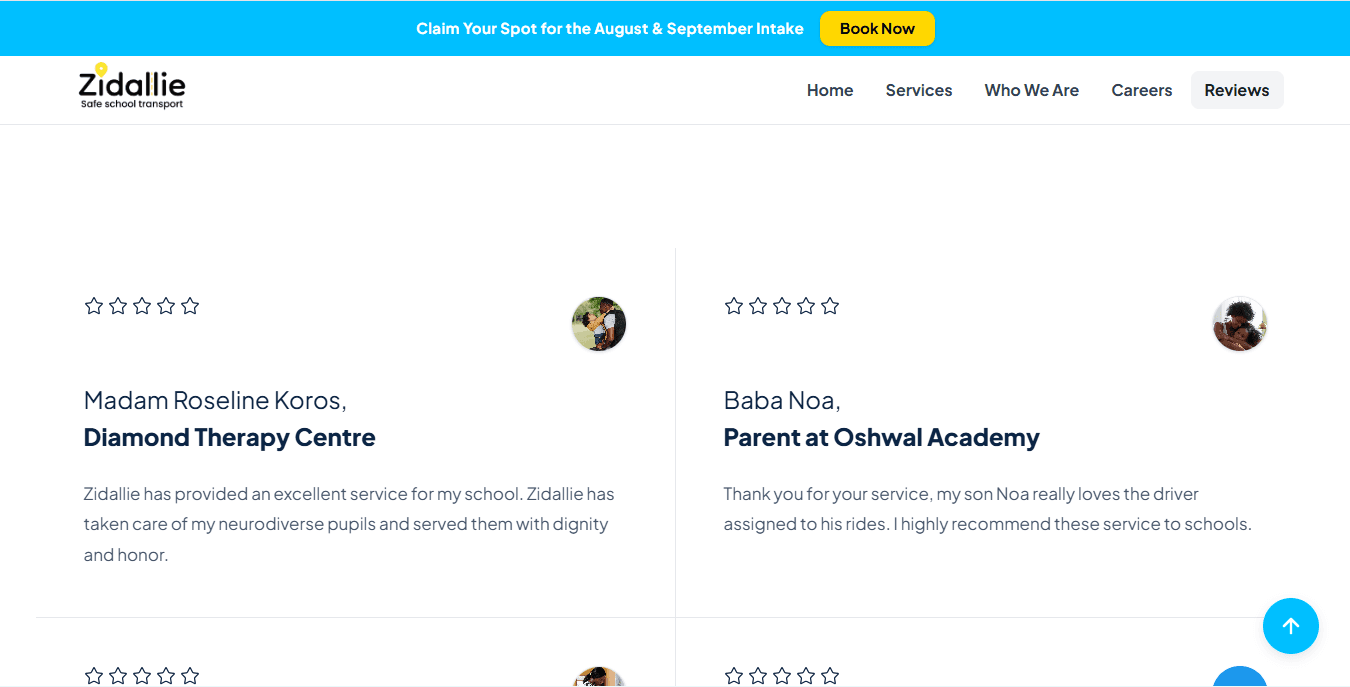Click first star in Roseline Koros's rating

point(94,306)
